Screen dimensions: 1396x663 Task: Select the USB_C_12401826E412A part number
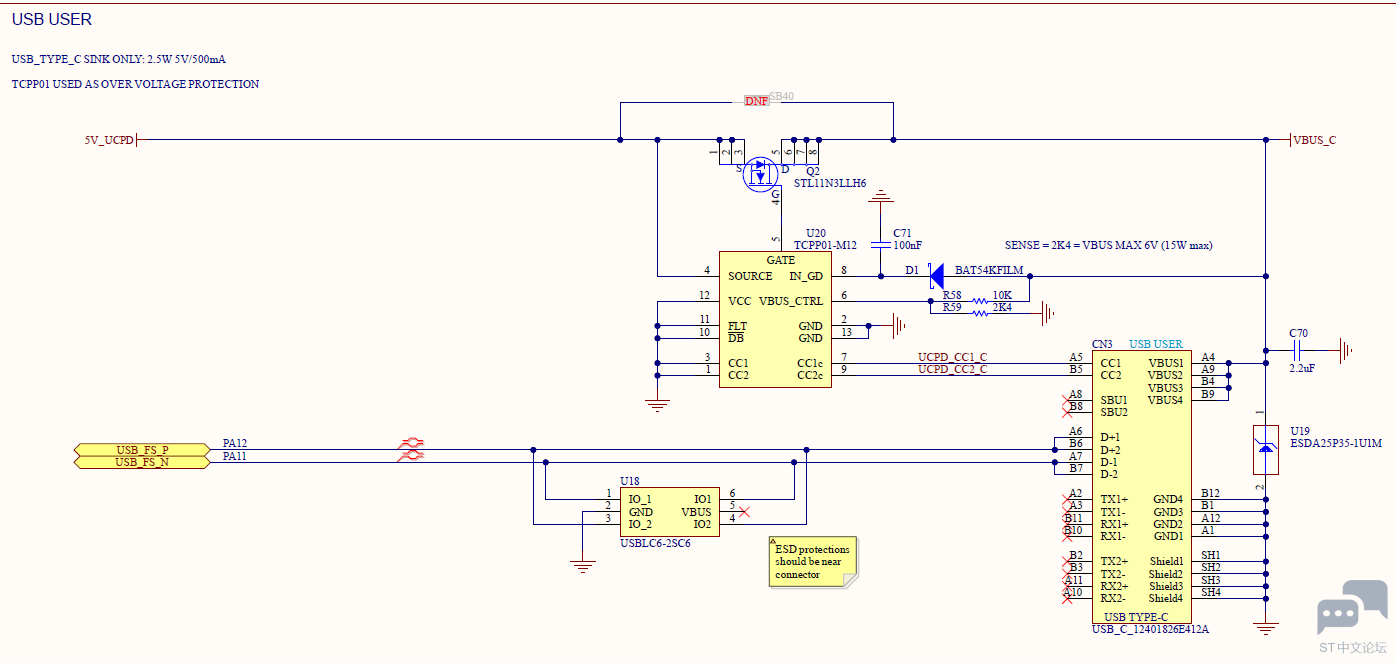point(1151,630)
